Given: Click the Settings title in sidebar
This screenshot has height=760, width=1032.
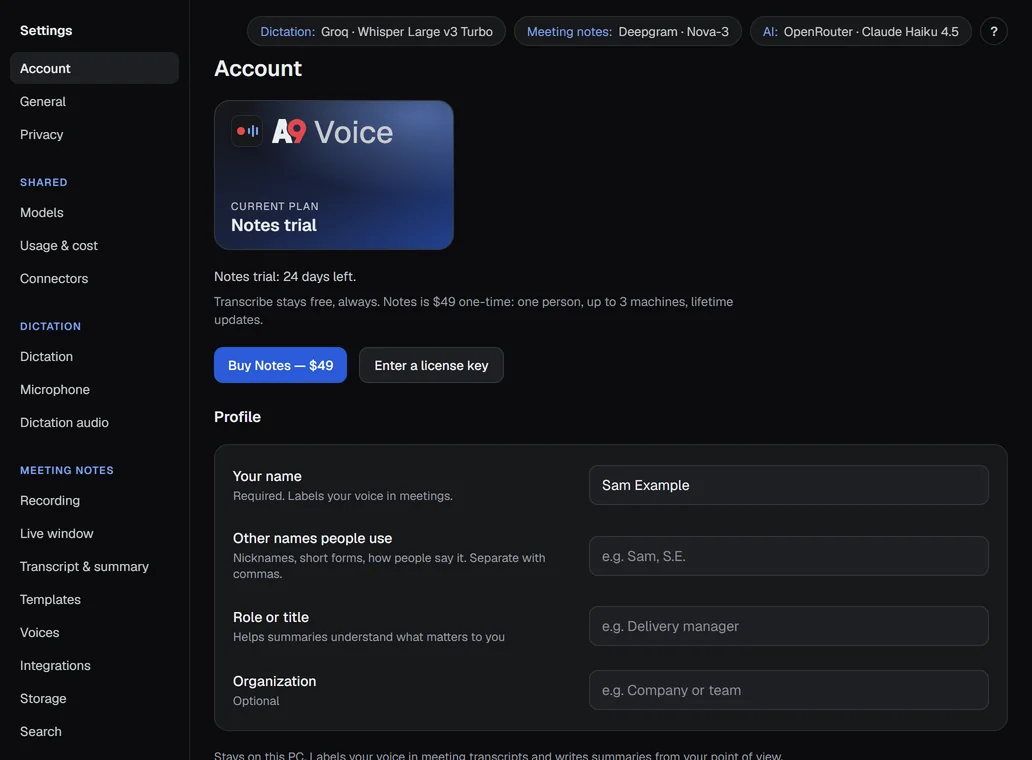Looking at the screenshot, I should (46, 30).
